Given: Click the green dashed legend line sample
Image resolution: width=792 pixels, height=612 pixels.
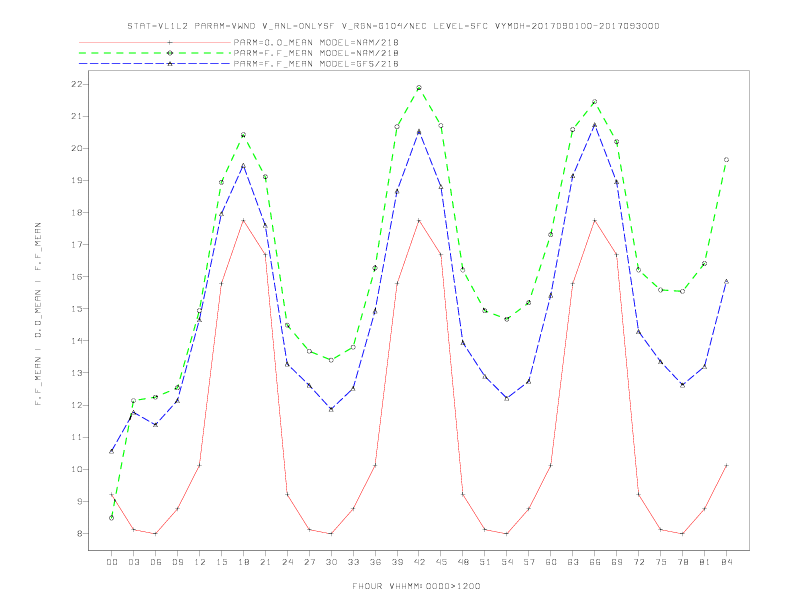Looking at the screenshot, I should pyautogui.click(x=155, y=53).
